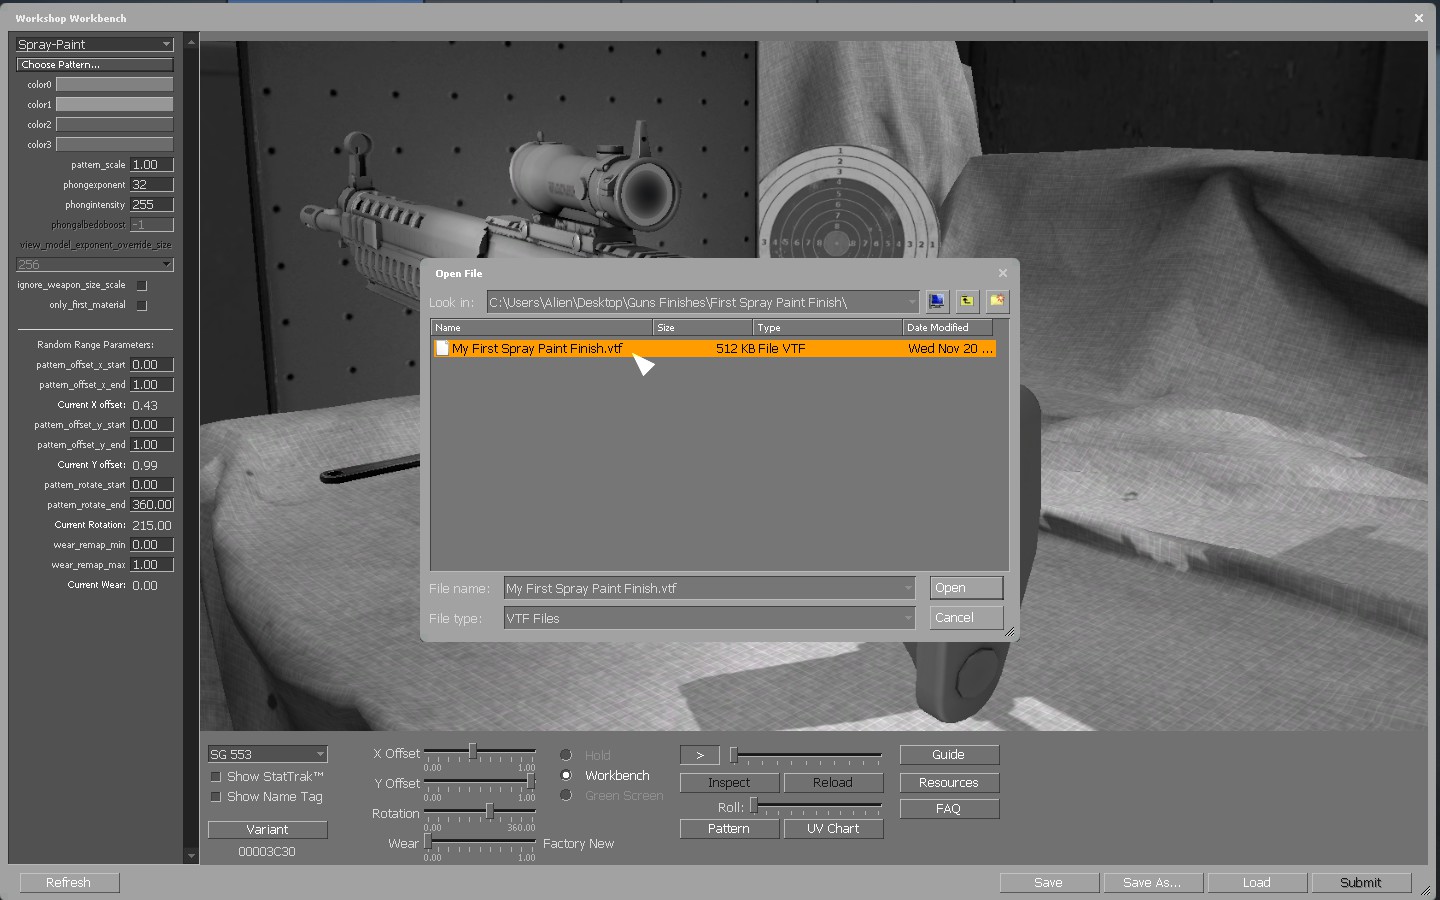Click the Save As button
Image resolution: width=1440 pixels, height=900 pixels.
pyautogui.click(x=1153, y=883)
